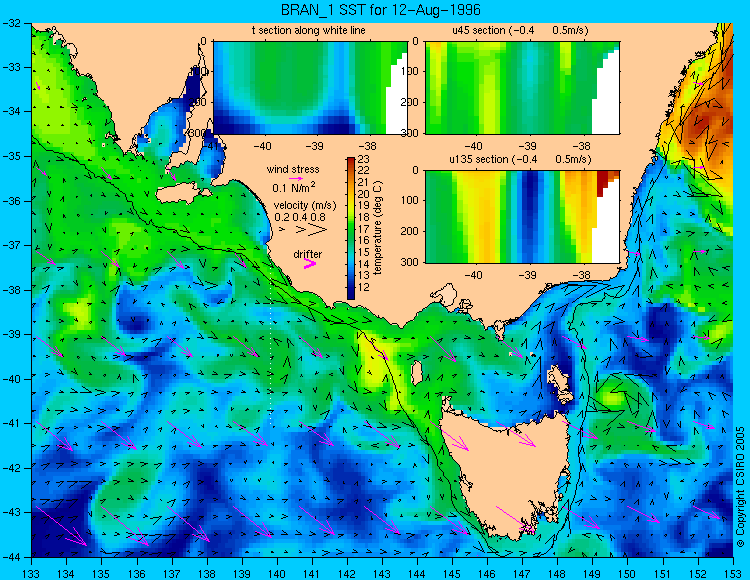
Task: Click the temperature color bar
Action: tap(351, 229)
